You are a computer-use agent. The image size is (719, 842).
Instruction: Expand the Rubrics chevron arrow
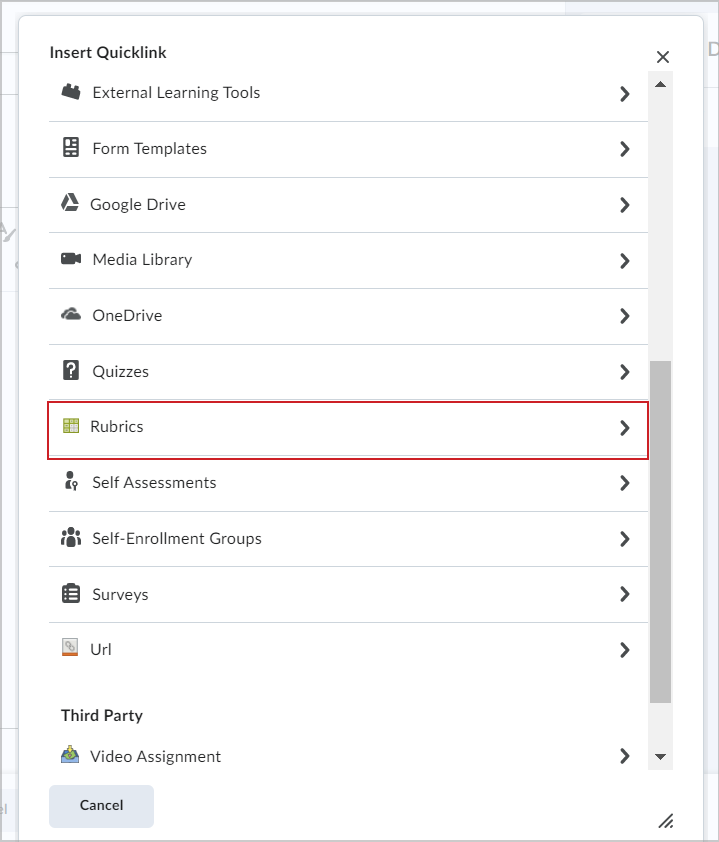tap(624, 428)
